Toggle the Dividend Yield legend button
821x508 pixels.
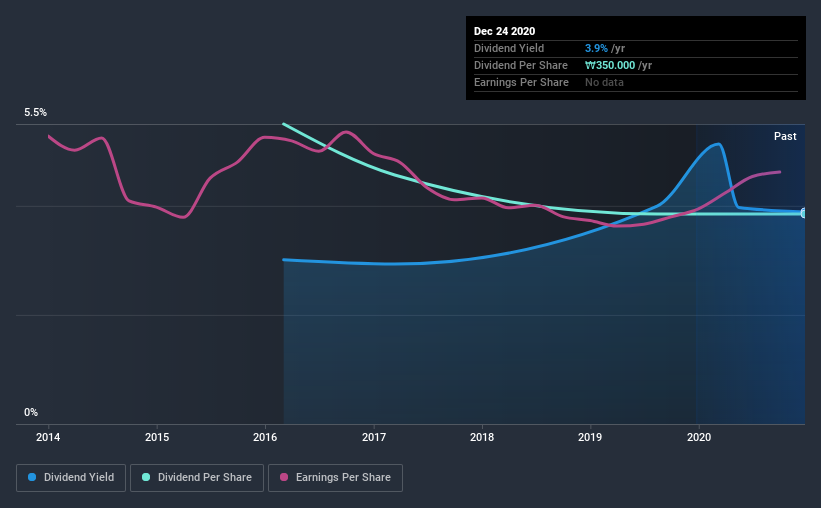(71, 478)
